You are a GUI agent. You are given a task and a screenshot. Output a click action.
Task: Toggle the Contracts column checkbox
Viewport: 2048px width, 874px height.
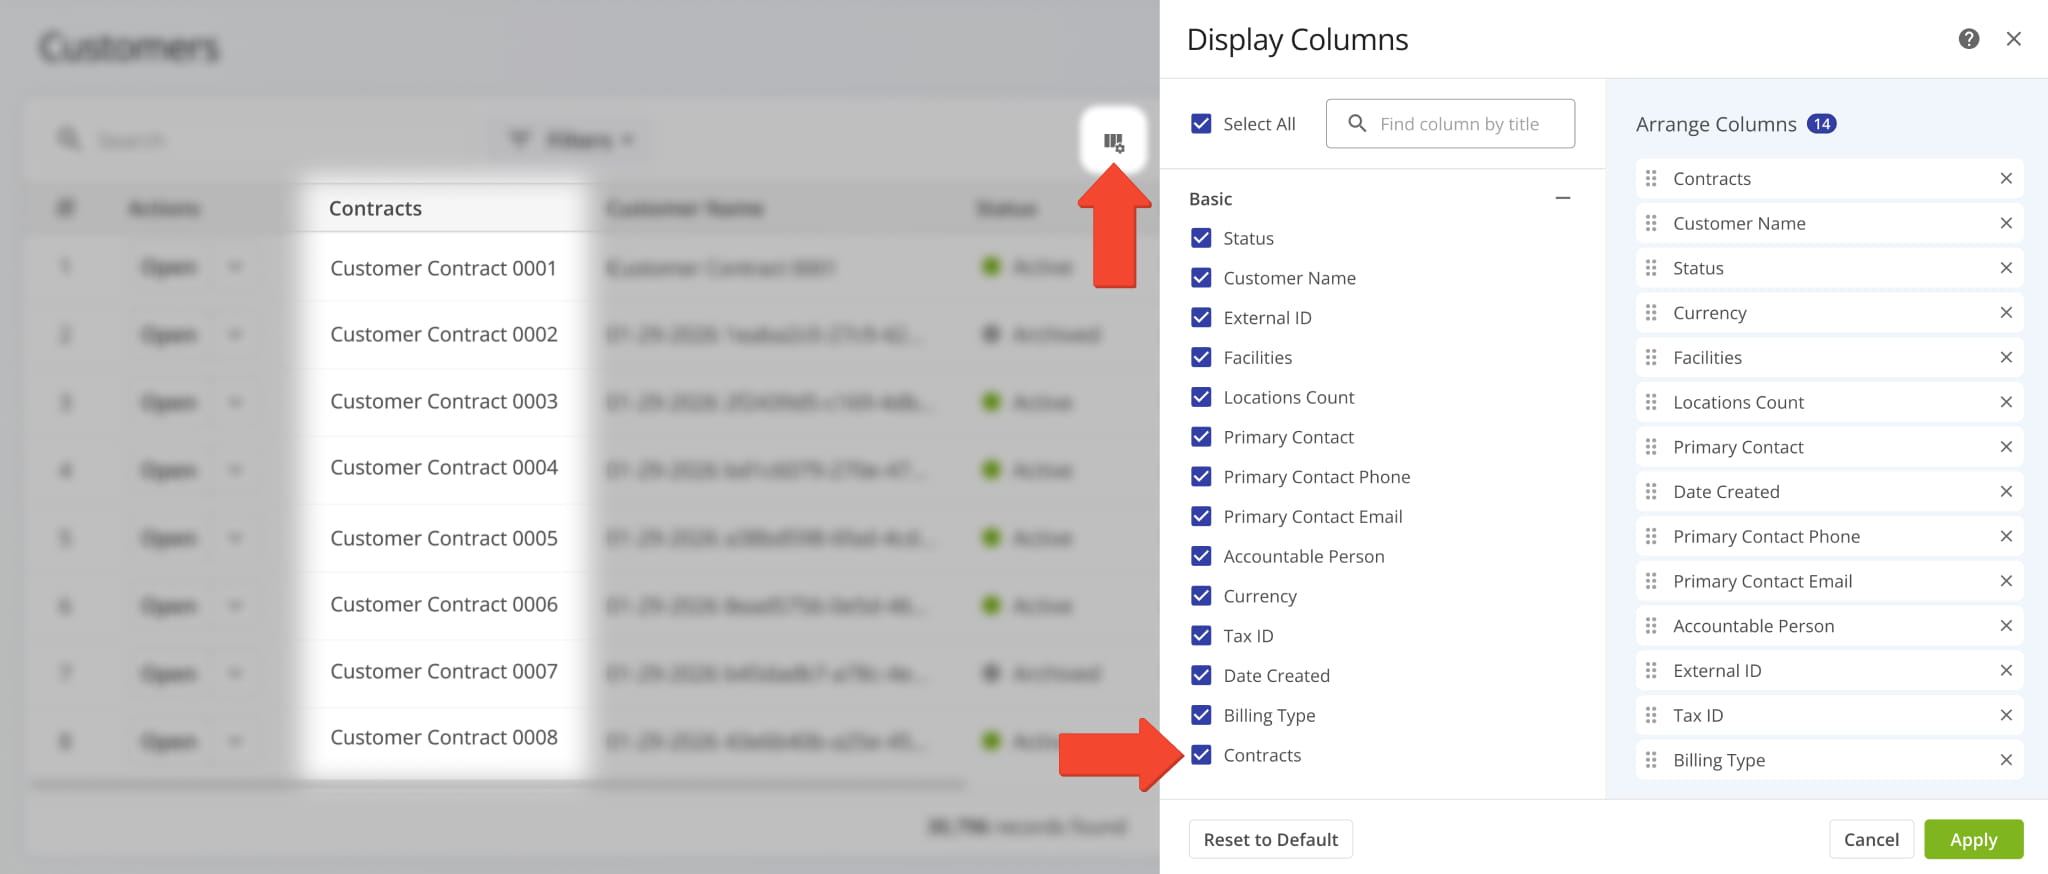point(1201,755)
